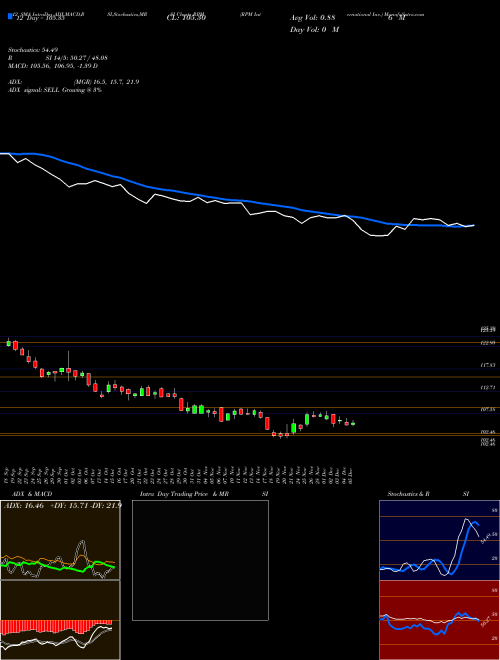Image resolution: width=500 pixels, height=660 pixels.
Task: Click the 122.93 price axis label
Action: tap(488, 343)
